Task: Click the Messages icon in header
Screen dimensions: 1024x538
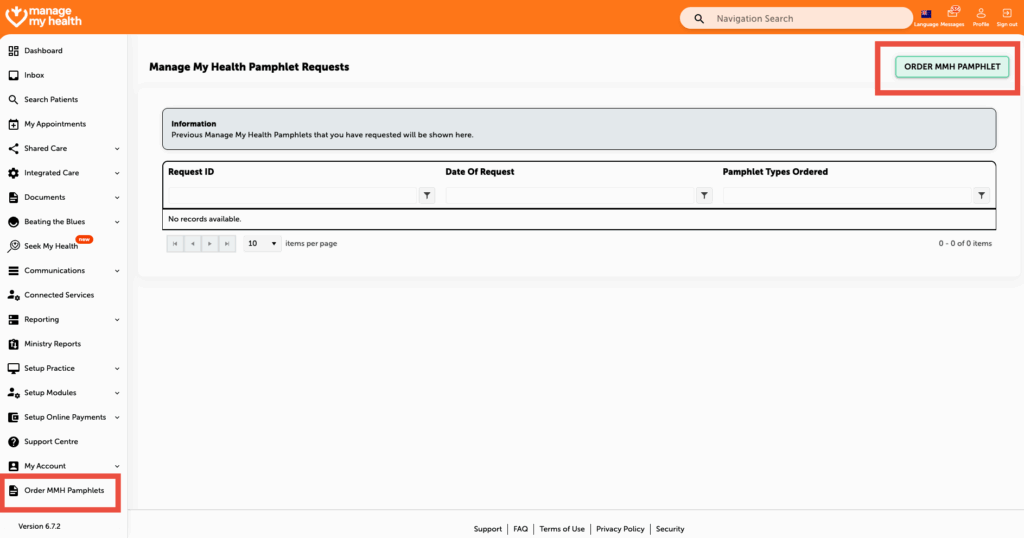Action: 952,15
